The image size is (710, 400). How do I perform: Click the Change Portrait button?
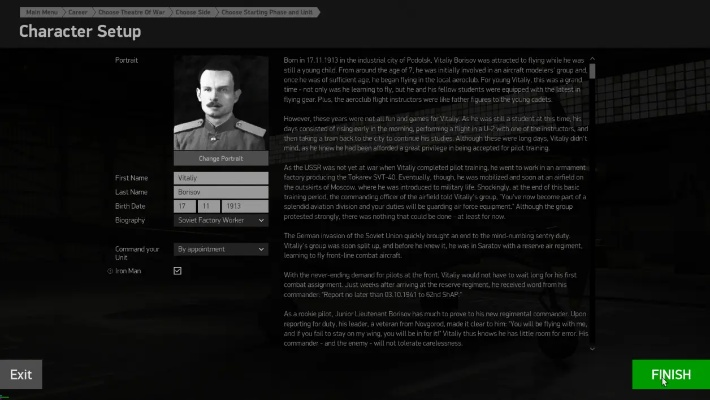click(x=221, y=159)
